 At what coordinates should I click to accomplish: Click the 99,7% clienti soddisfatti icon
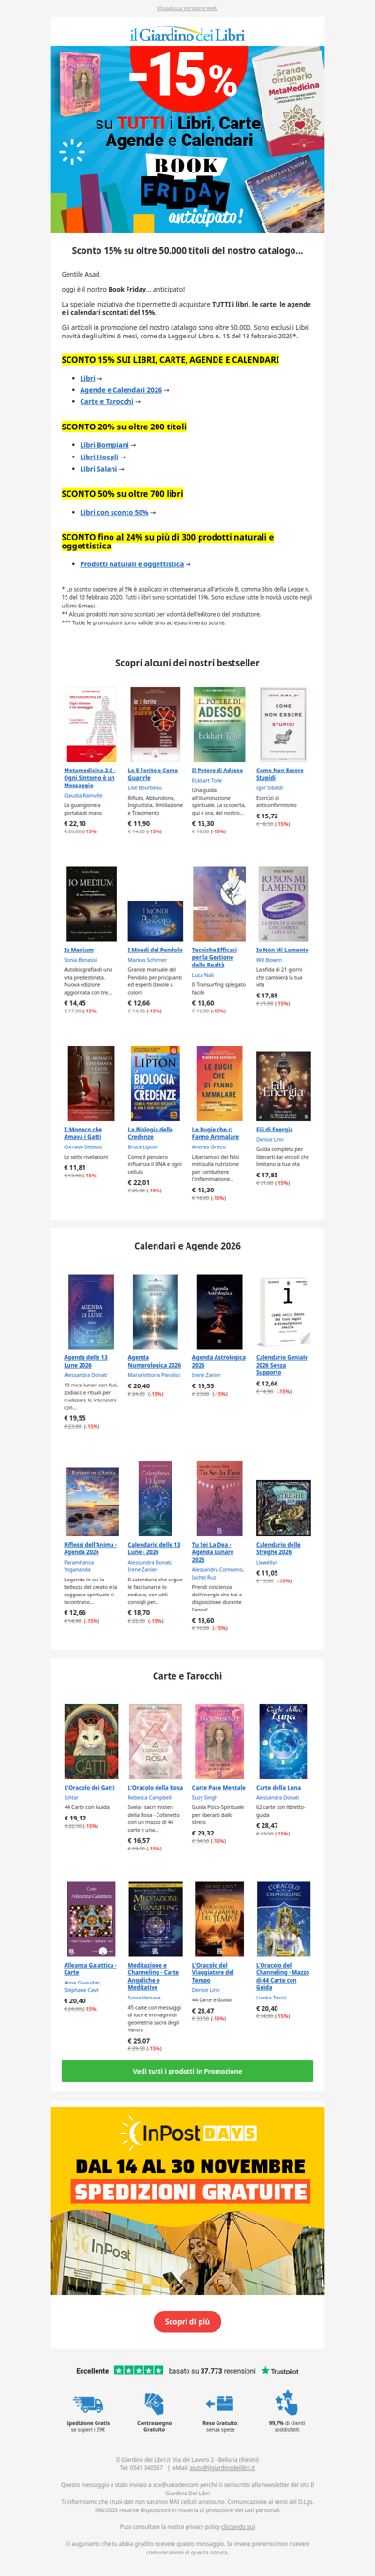pyautogui.click(x=286, y=2402)
